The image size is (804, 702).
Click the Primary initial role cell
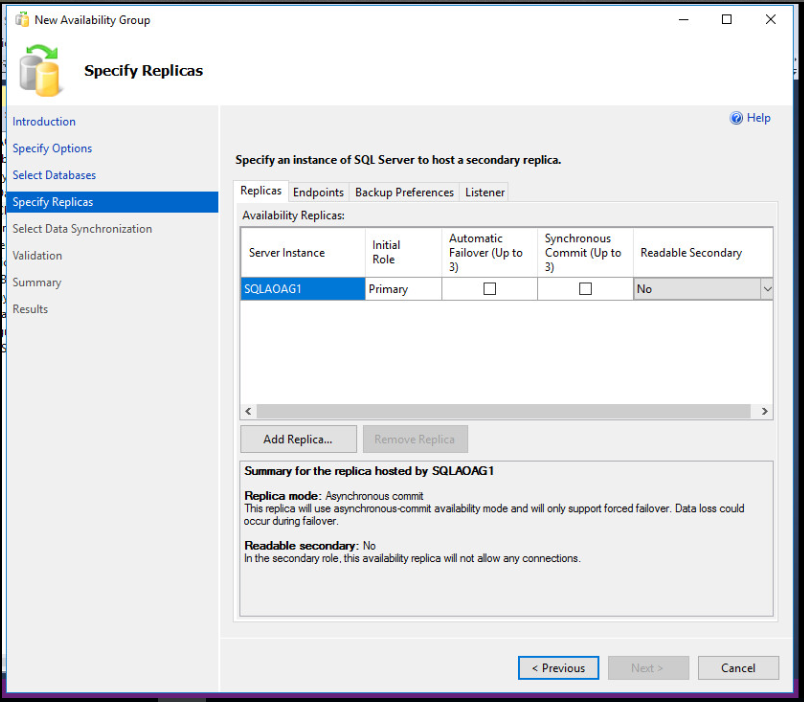pyautogui.click(x=403, y=289)
